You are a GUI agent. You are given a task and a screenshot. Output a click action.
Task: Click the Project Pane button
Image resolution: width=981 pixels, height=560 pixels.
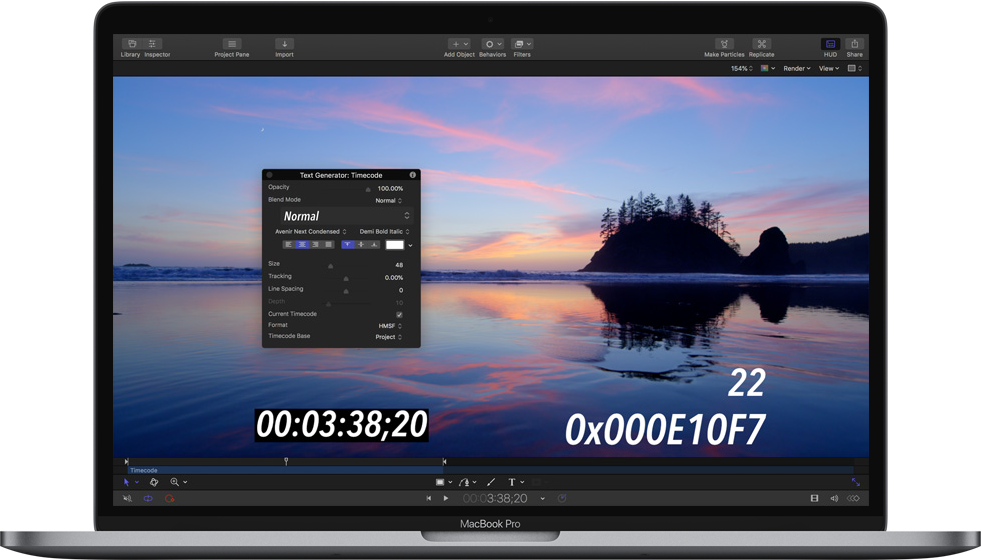click(232, 45)
